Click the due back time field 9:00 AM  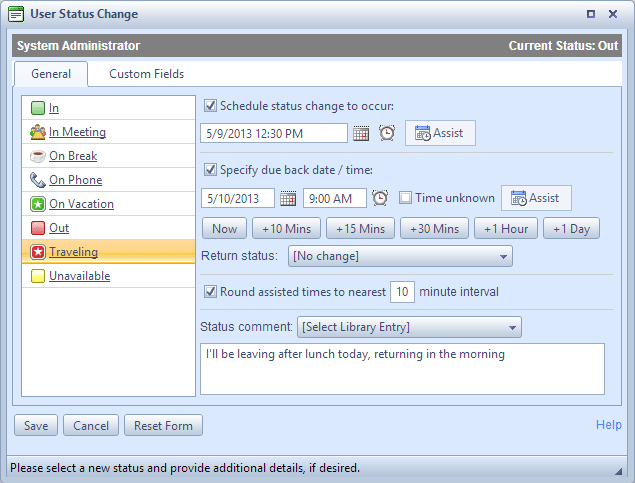[335, 198]
